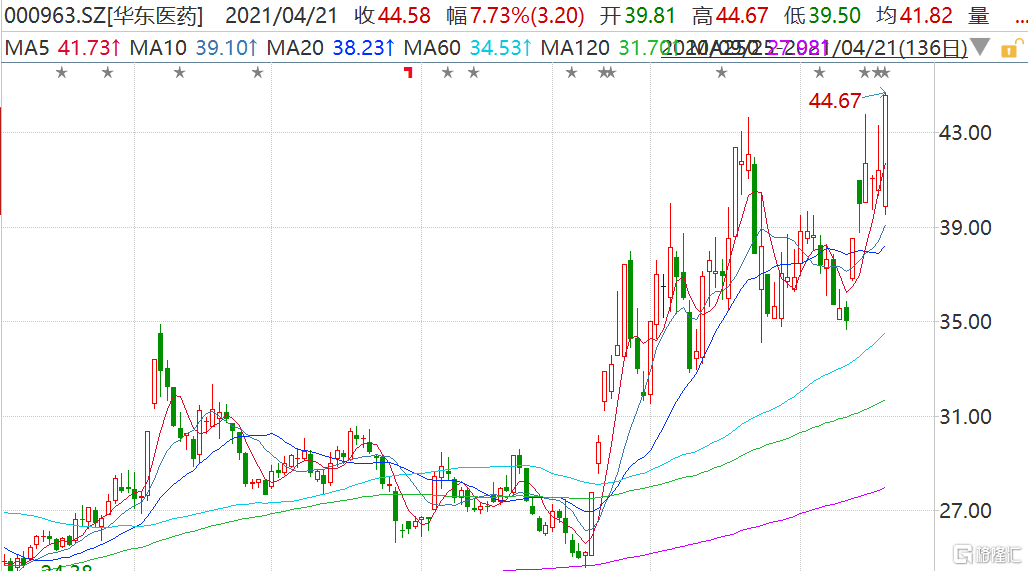Select the MA20 38.23 indicator
This screenshot has width=1028, height=571.
[x=331, y=48]
